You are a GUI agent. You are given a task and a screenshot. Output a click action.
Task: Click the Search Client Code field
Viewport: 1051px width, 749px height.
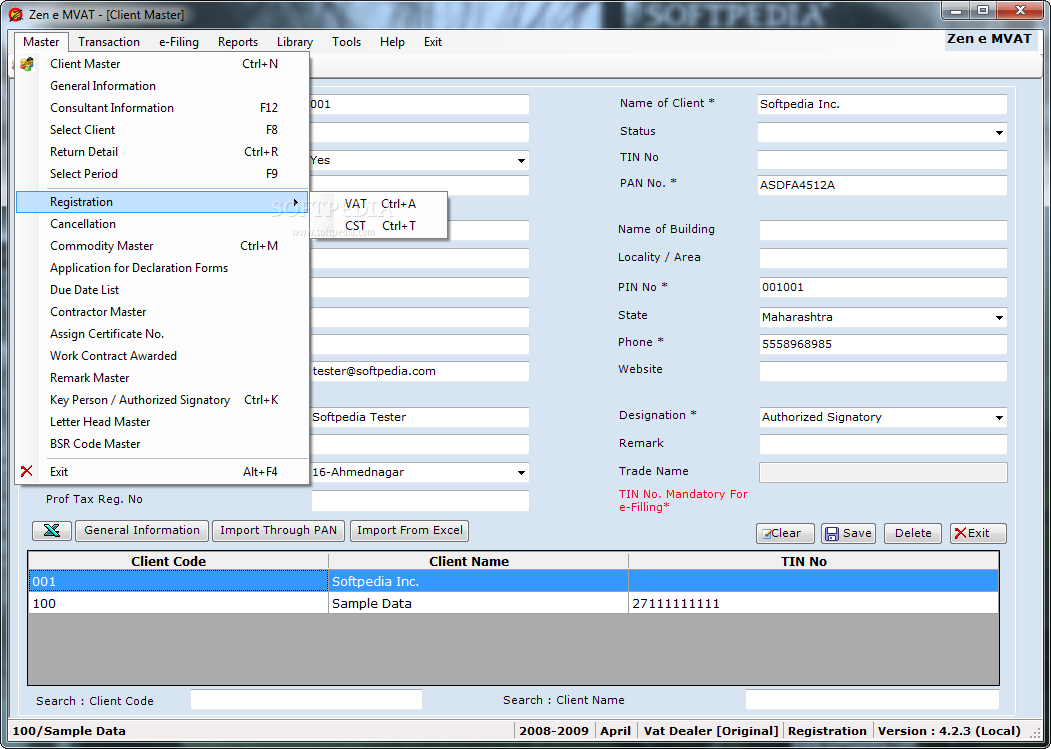[306, 699]
